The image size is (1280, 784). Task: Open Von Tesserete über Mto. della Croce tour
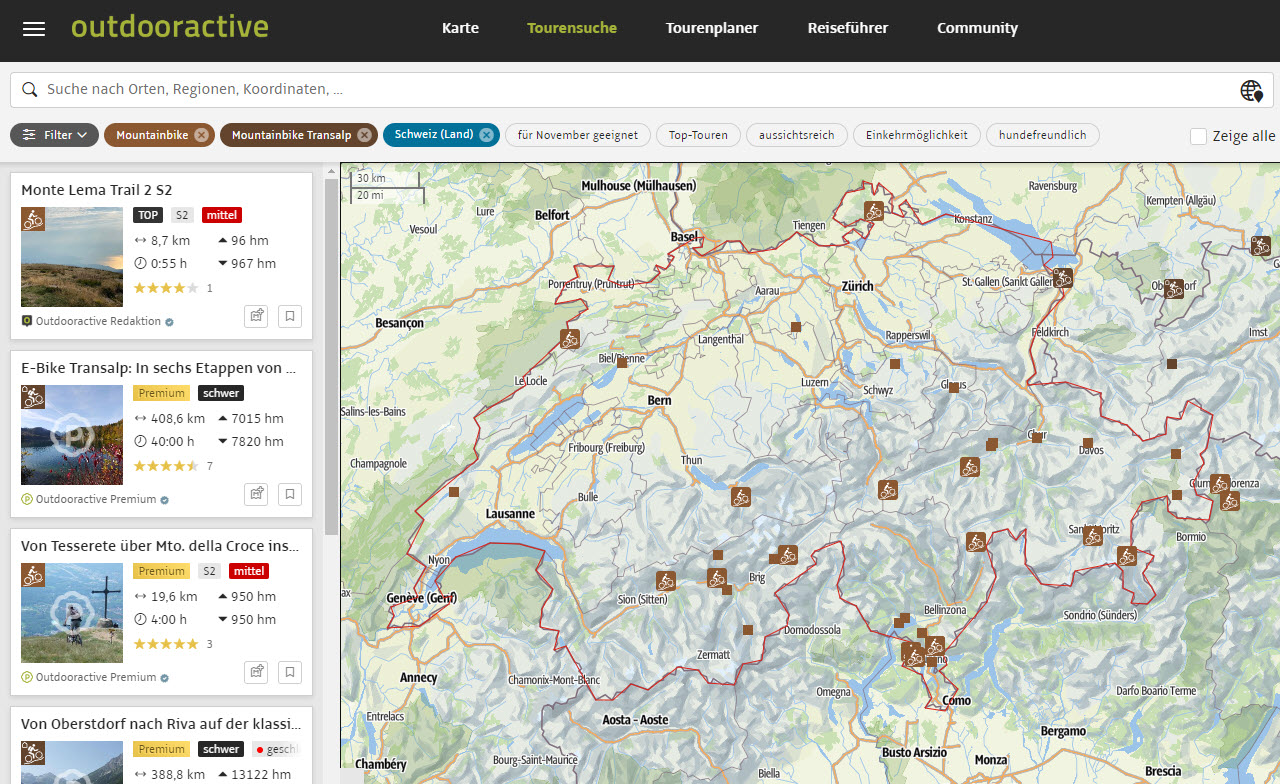(160, 546)
